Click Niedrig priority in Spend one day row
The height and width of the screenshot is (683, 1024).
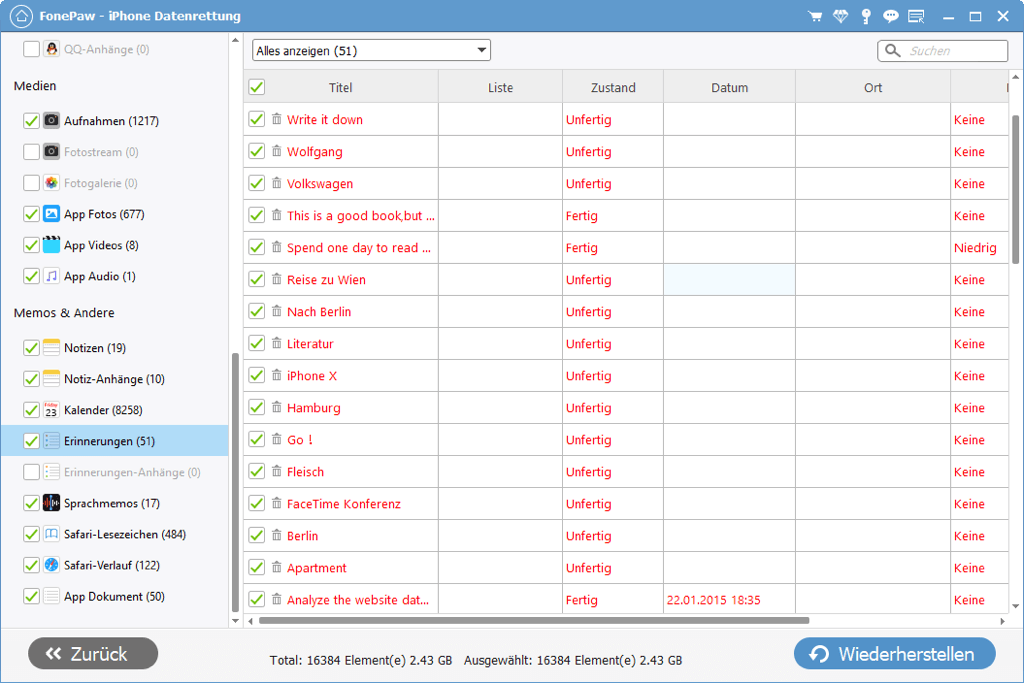pyautogui.click(x=975, y=247)
